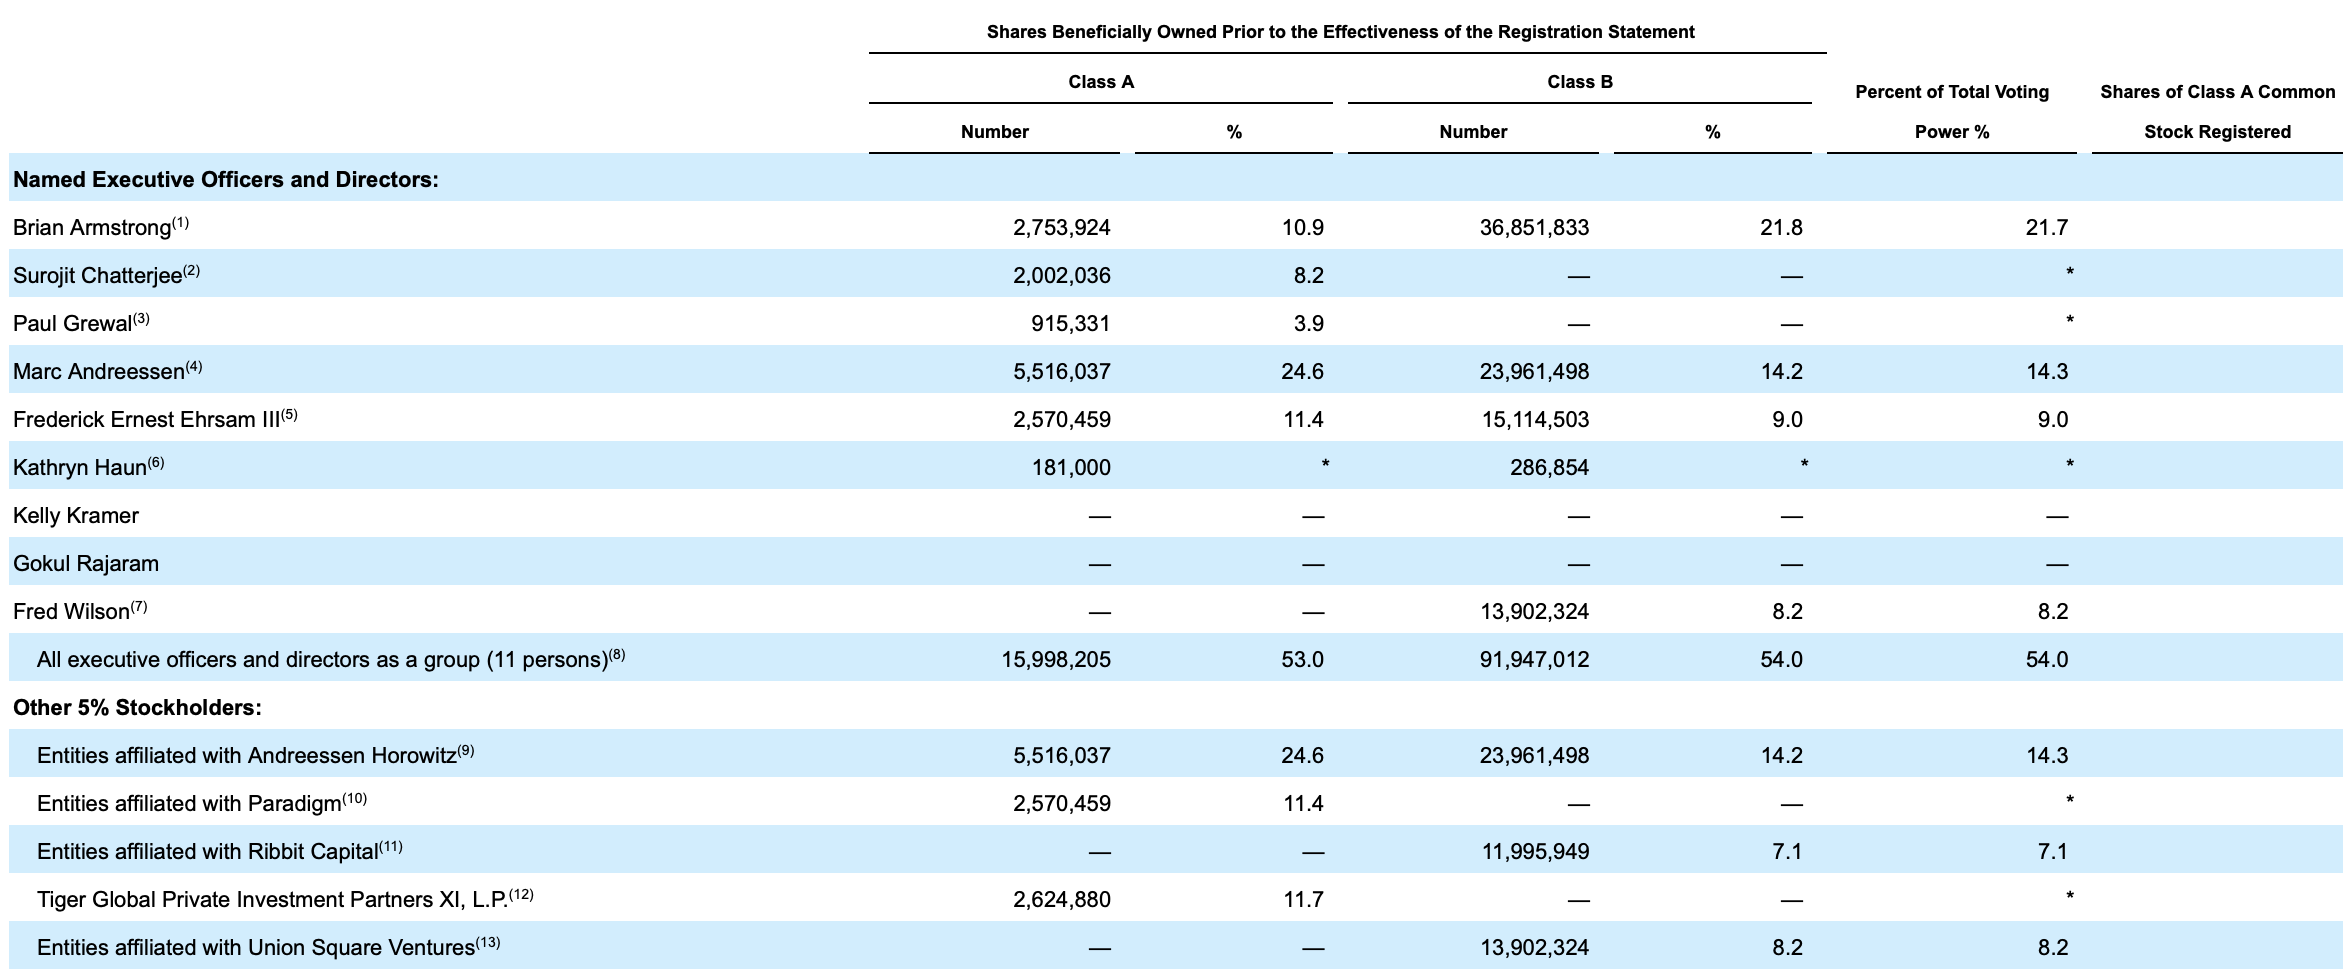Click the Class B column header
The width and height of the screenshot is (2350, 972).
click(1580, 82)
